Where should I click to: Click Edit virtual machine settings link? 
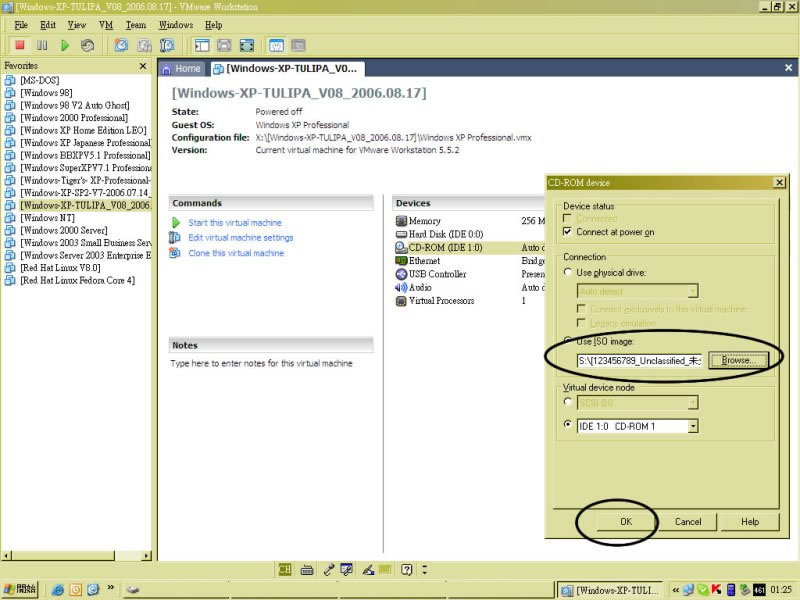(x=241, y=237)
